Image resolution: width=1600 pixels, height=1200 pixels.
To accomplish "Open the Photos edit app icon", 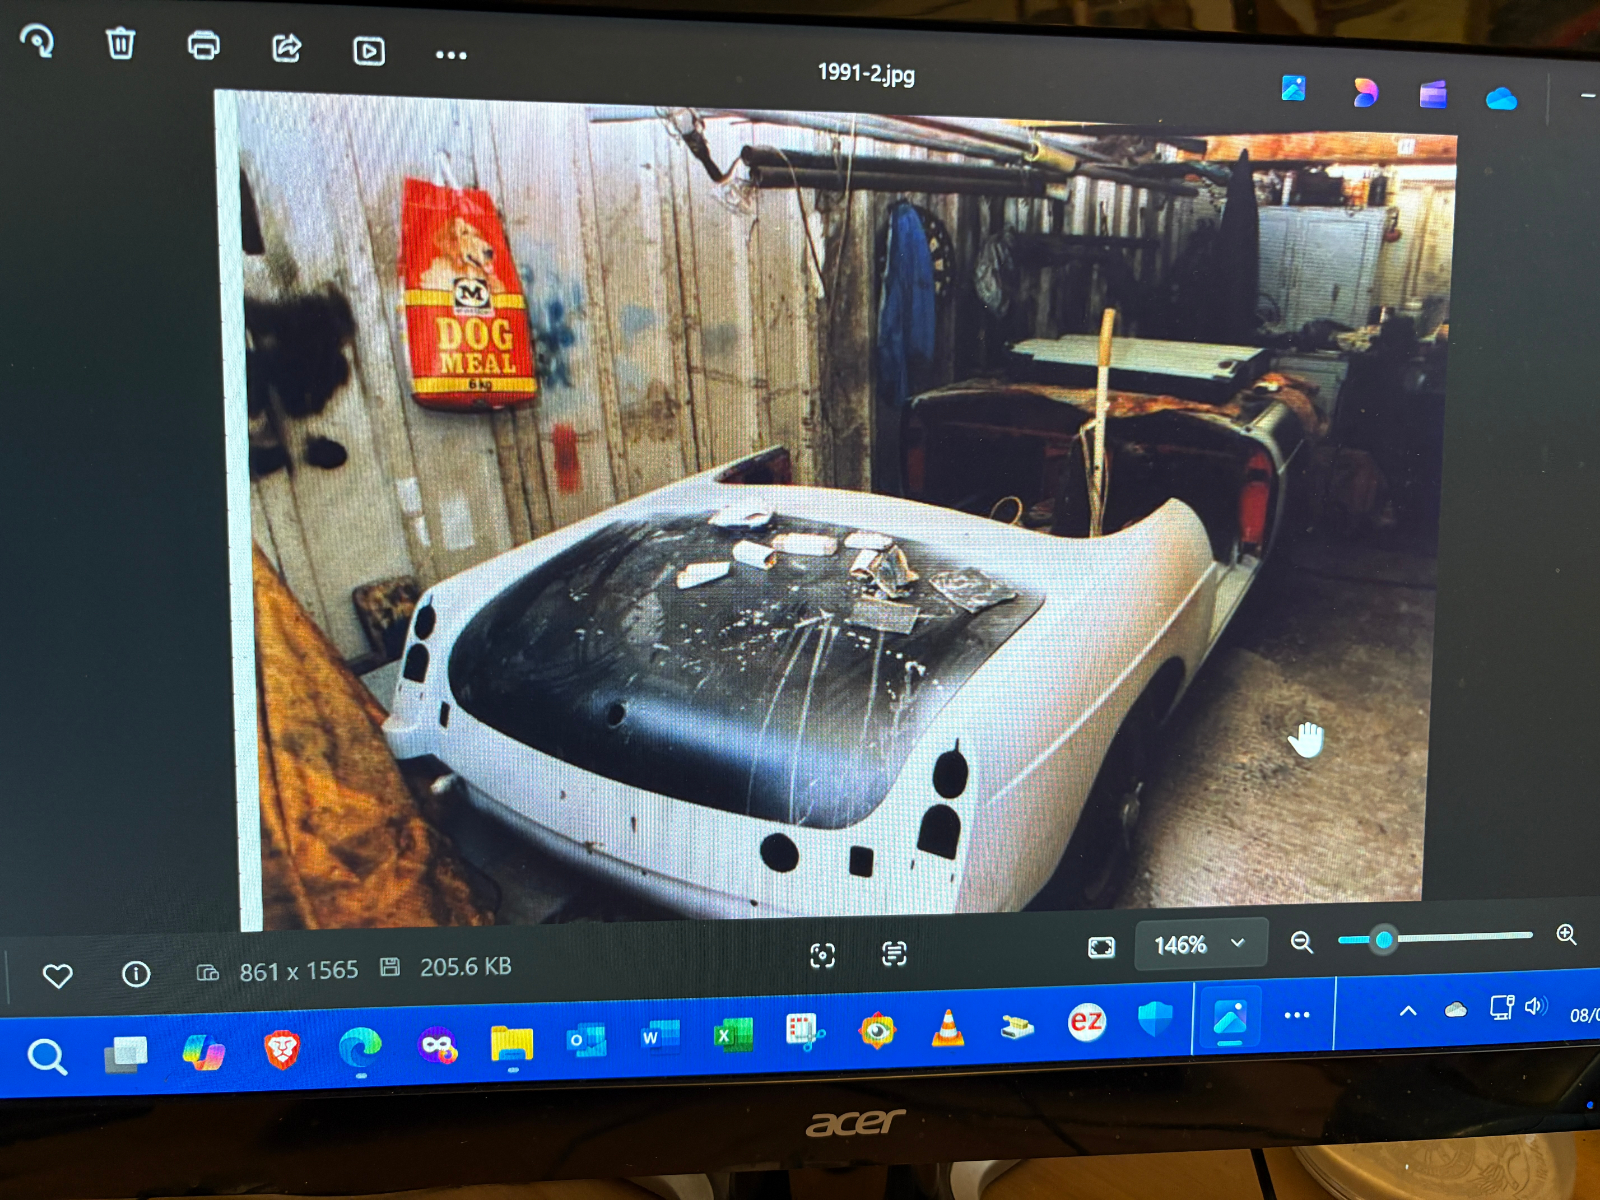I will coord(1293,88).
